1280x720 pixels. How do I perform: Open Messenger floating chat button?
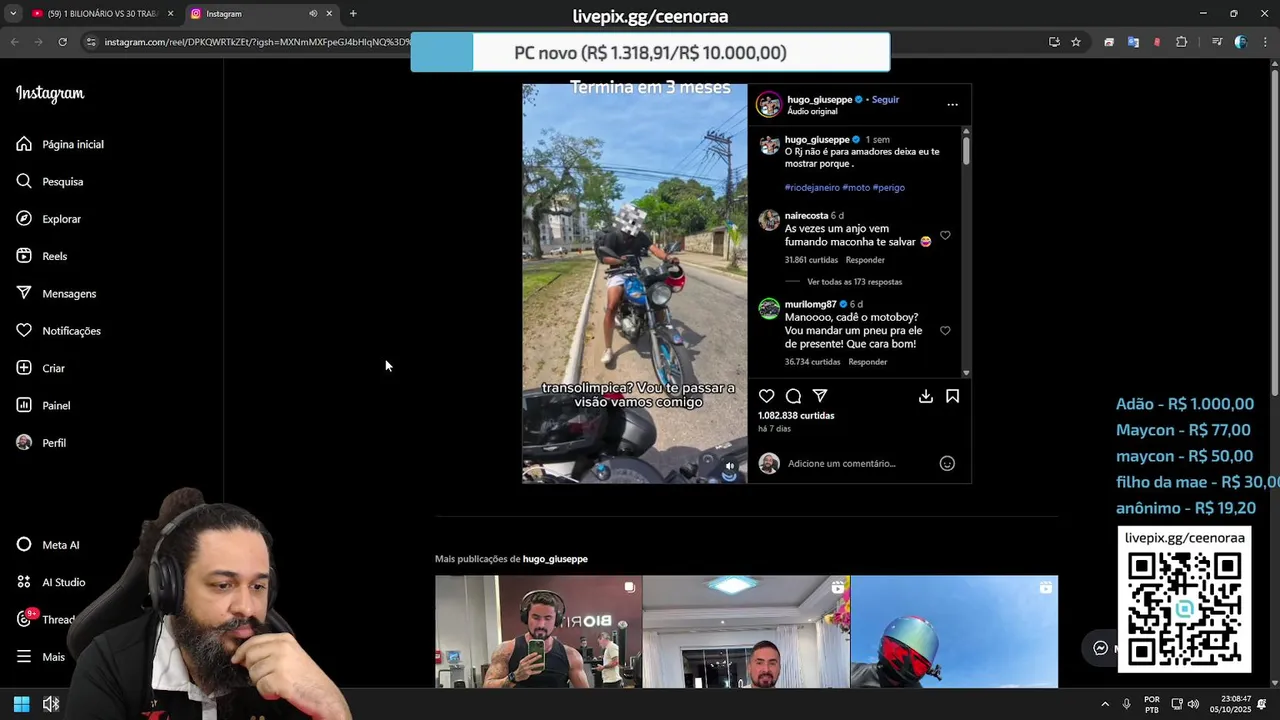(x=1100, y=648)
